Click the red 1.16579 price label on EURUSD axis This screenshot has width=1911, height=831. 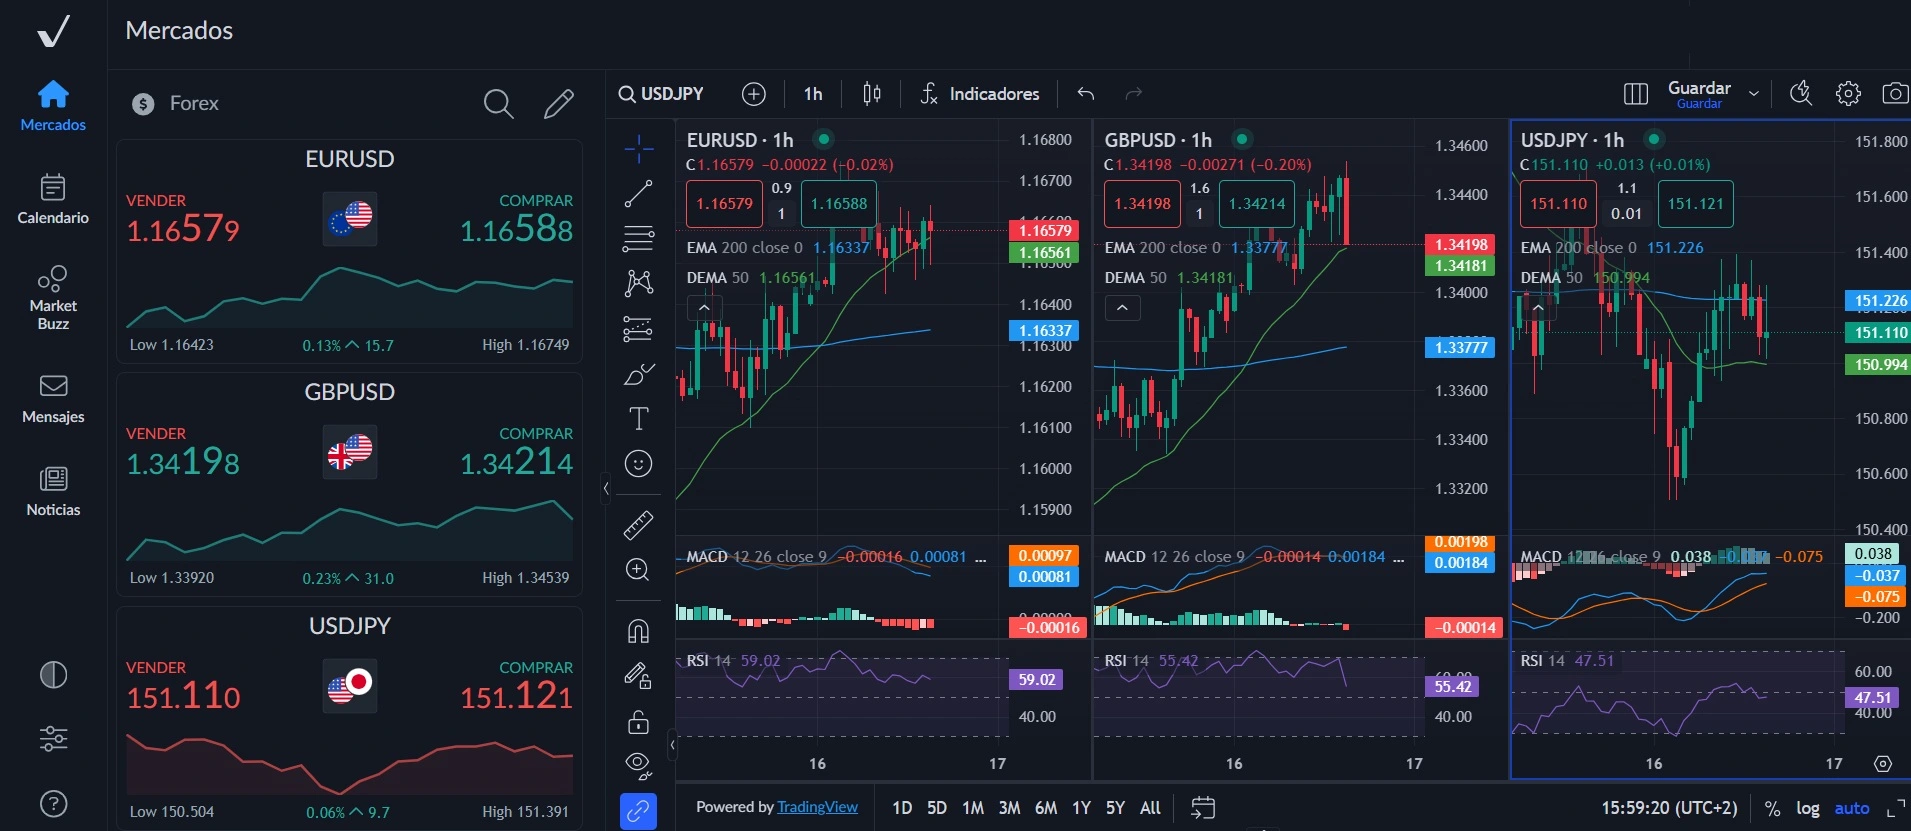point(1045,230)
